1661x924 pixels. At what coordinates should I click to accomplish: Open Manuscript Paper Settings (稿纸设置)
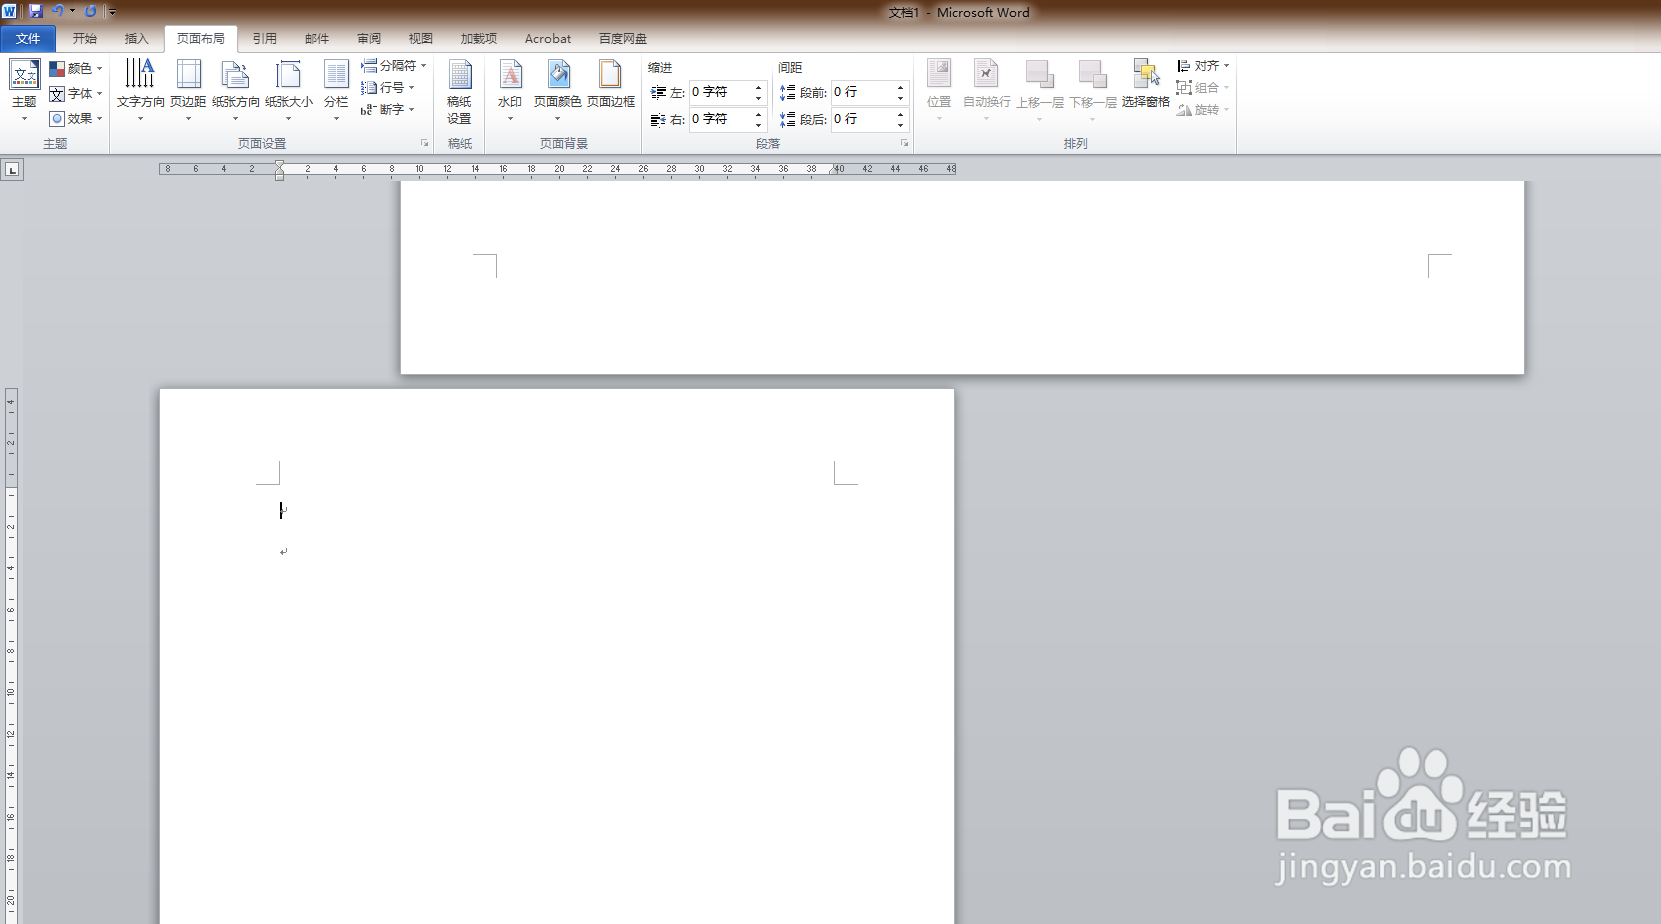[x=459, y=92]
